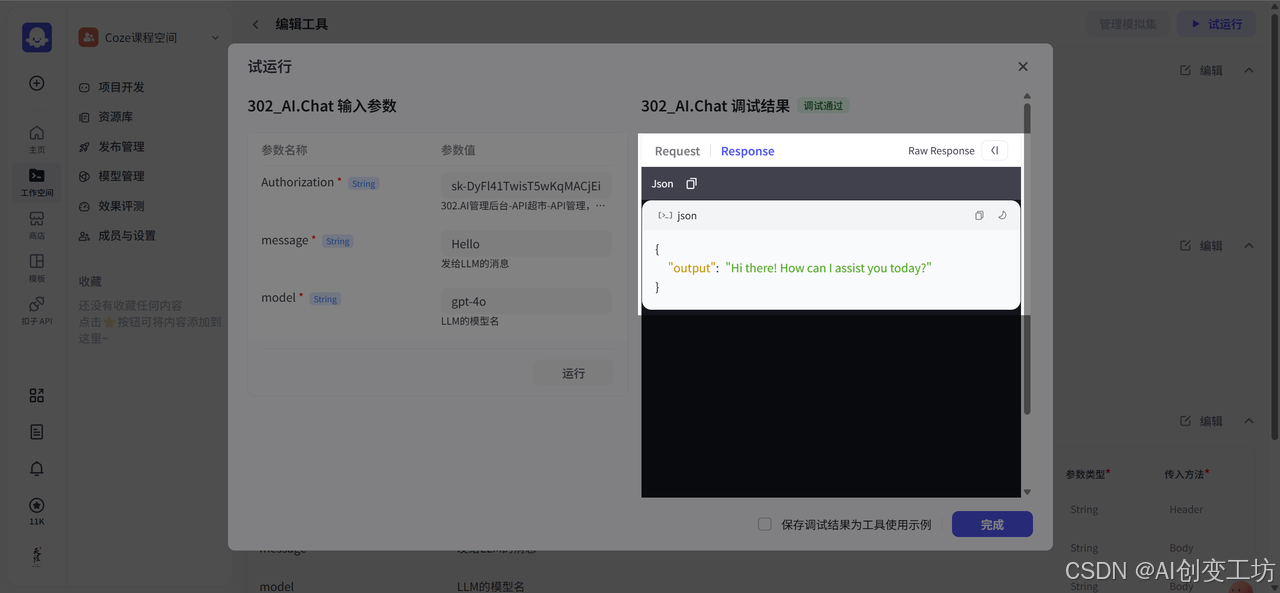Click the String badge next to Authorization

point(363,184)
